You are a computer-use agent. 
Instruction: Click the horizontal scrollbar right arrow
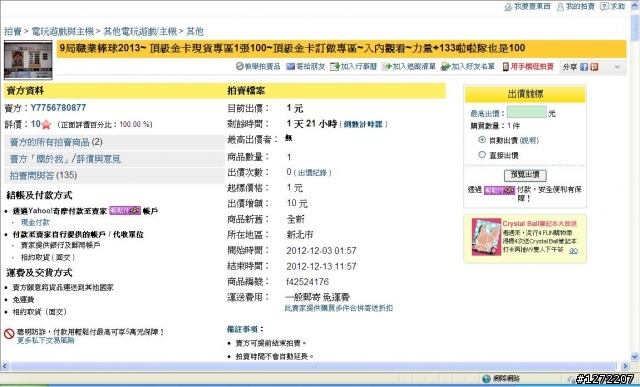point(625,366)
